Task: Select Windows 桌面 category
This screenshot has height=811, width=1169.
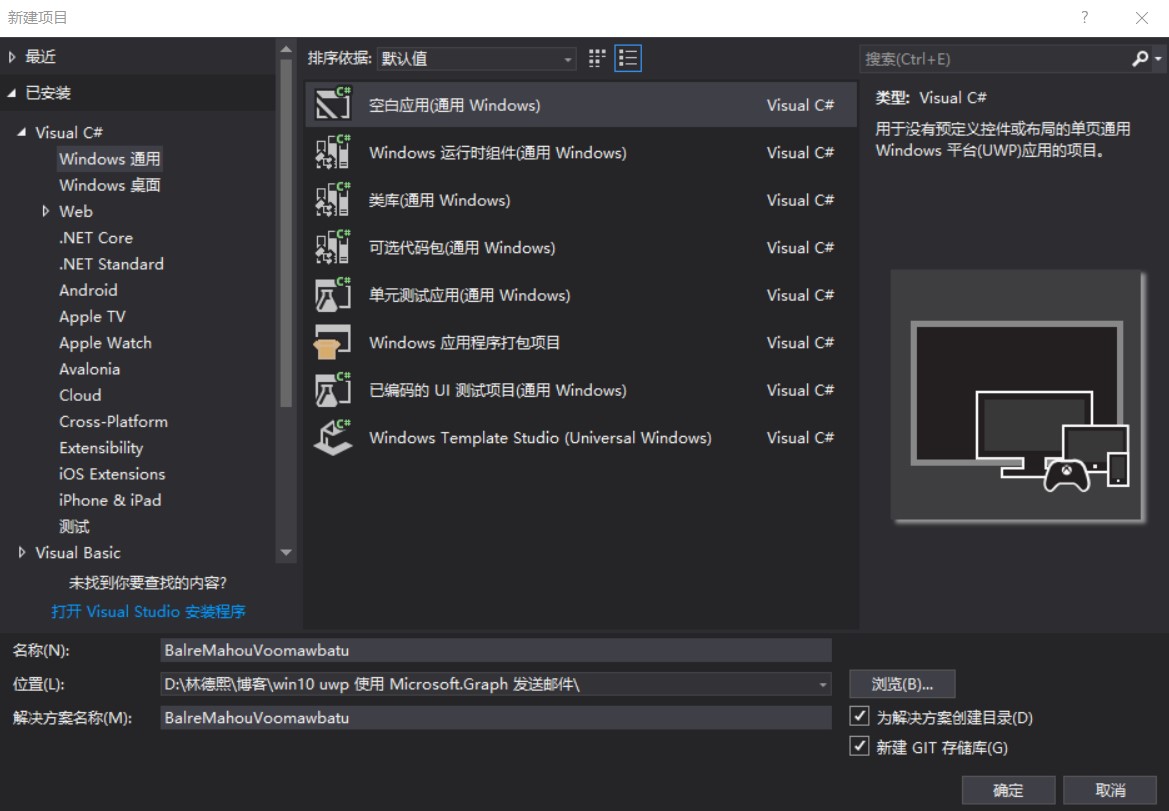Action: 110,185
